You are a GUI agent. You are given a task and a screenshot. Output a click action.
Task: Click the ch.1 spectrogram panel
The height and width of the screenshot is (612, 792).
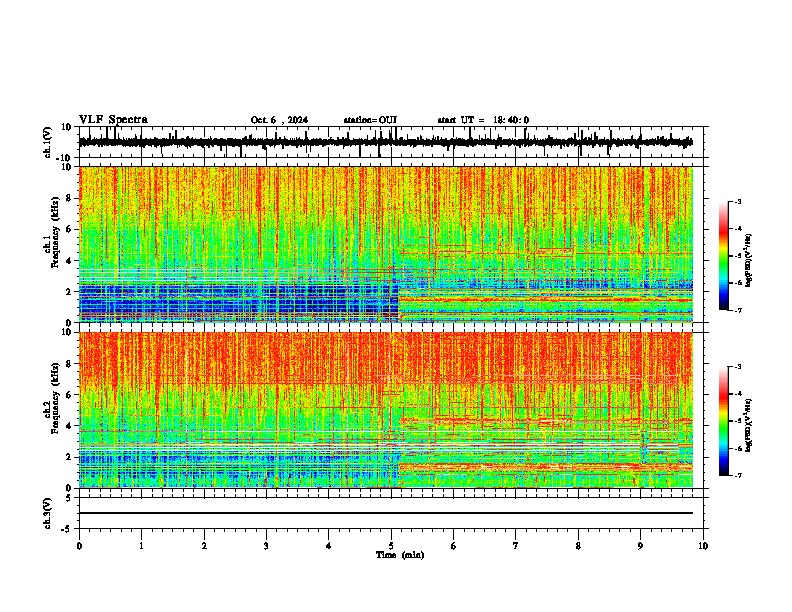coord(391,244)
